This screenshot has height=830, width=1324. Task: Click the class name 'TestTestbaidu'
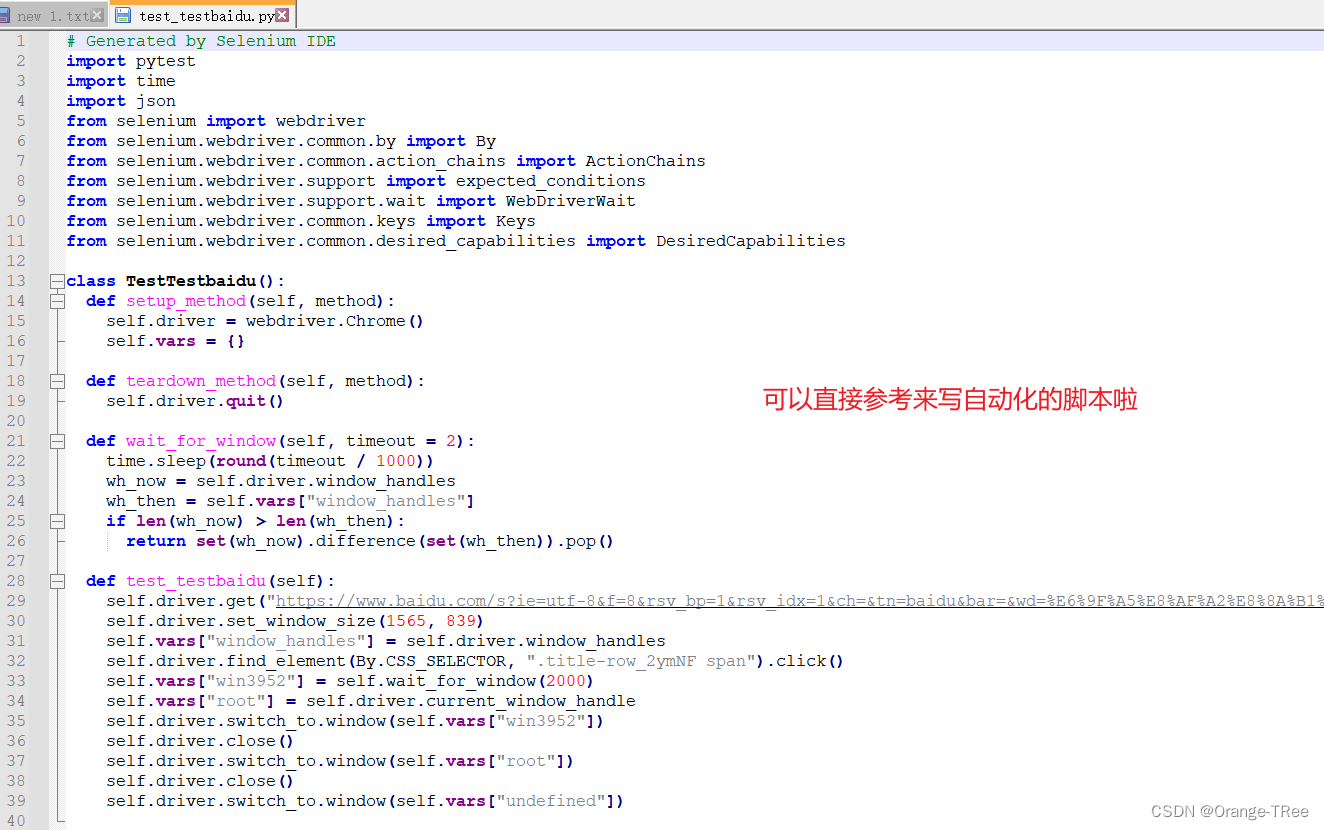(191, 281)
